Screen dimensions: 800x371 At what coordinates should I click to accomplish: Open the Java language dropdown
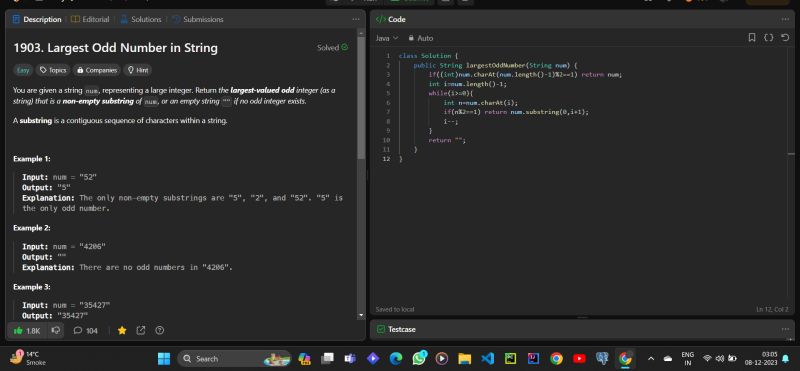[387, 38]
